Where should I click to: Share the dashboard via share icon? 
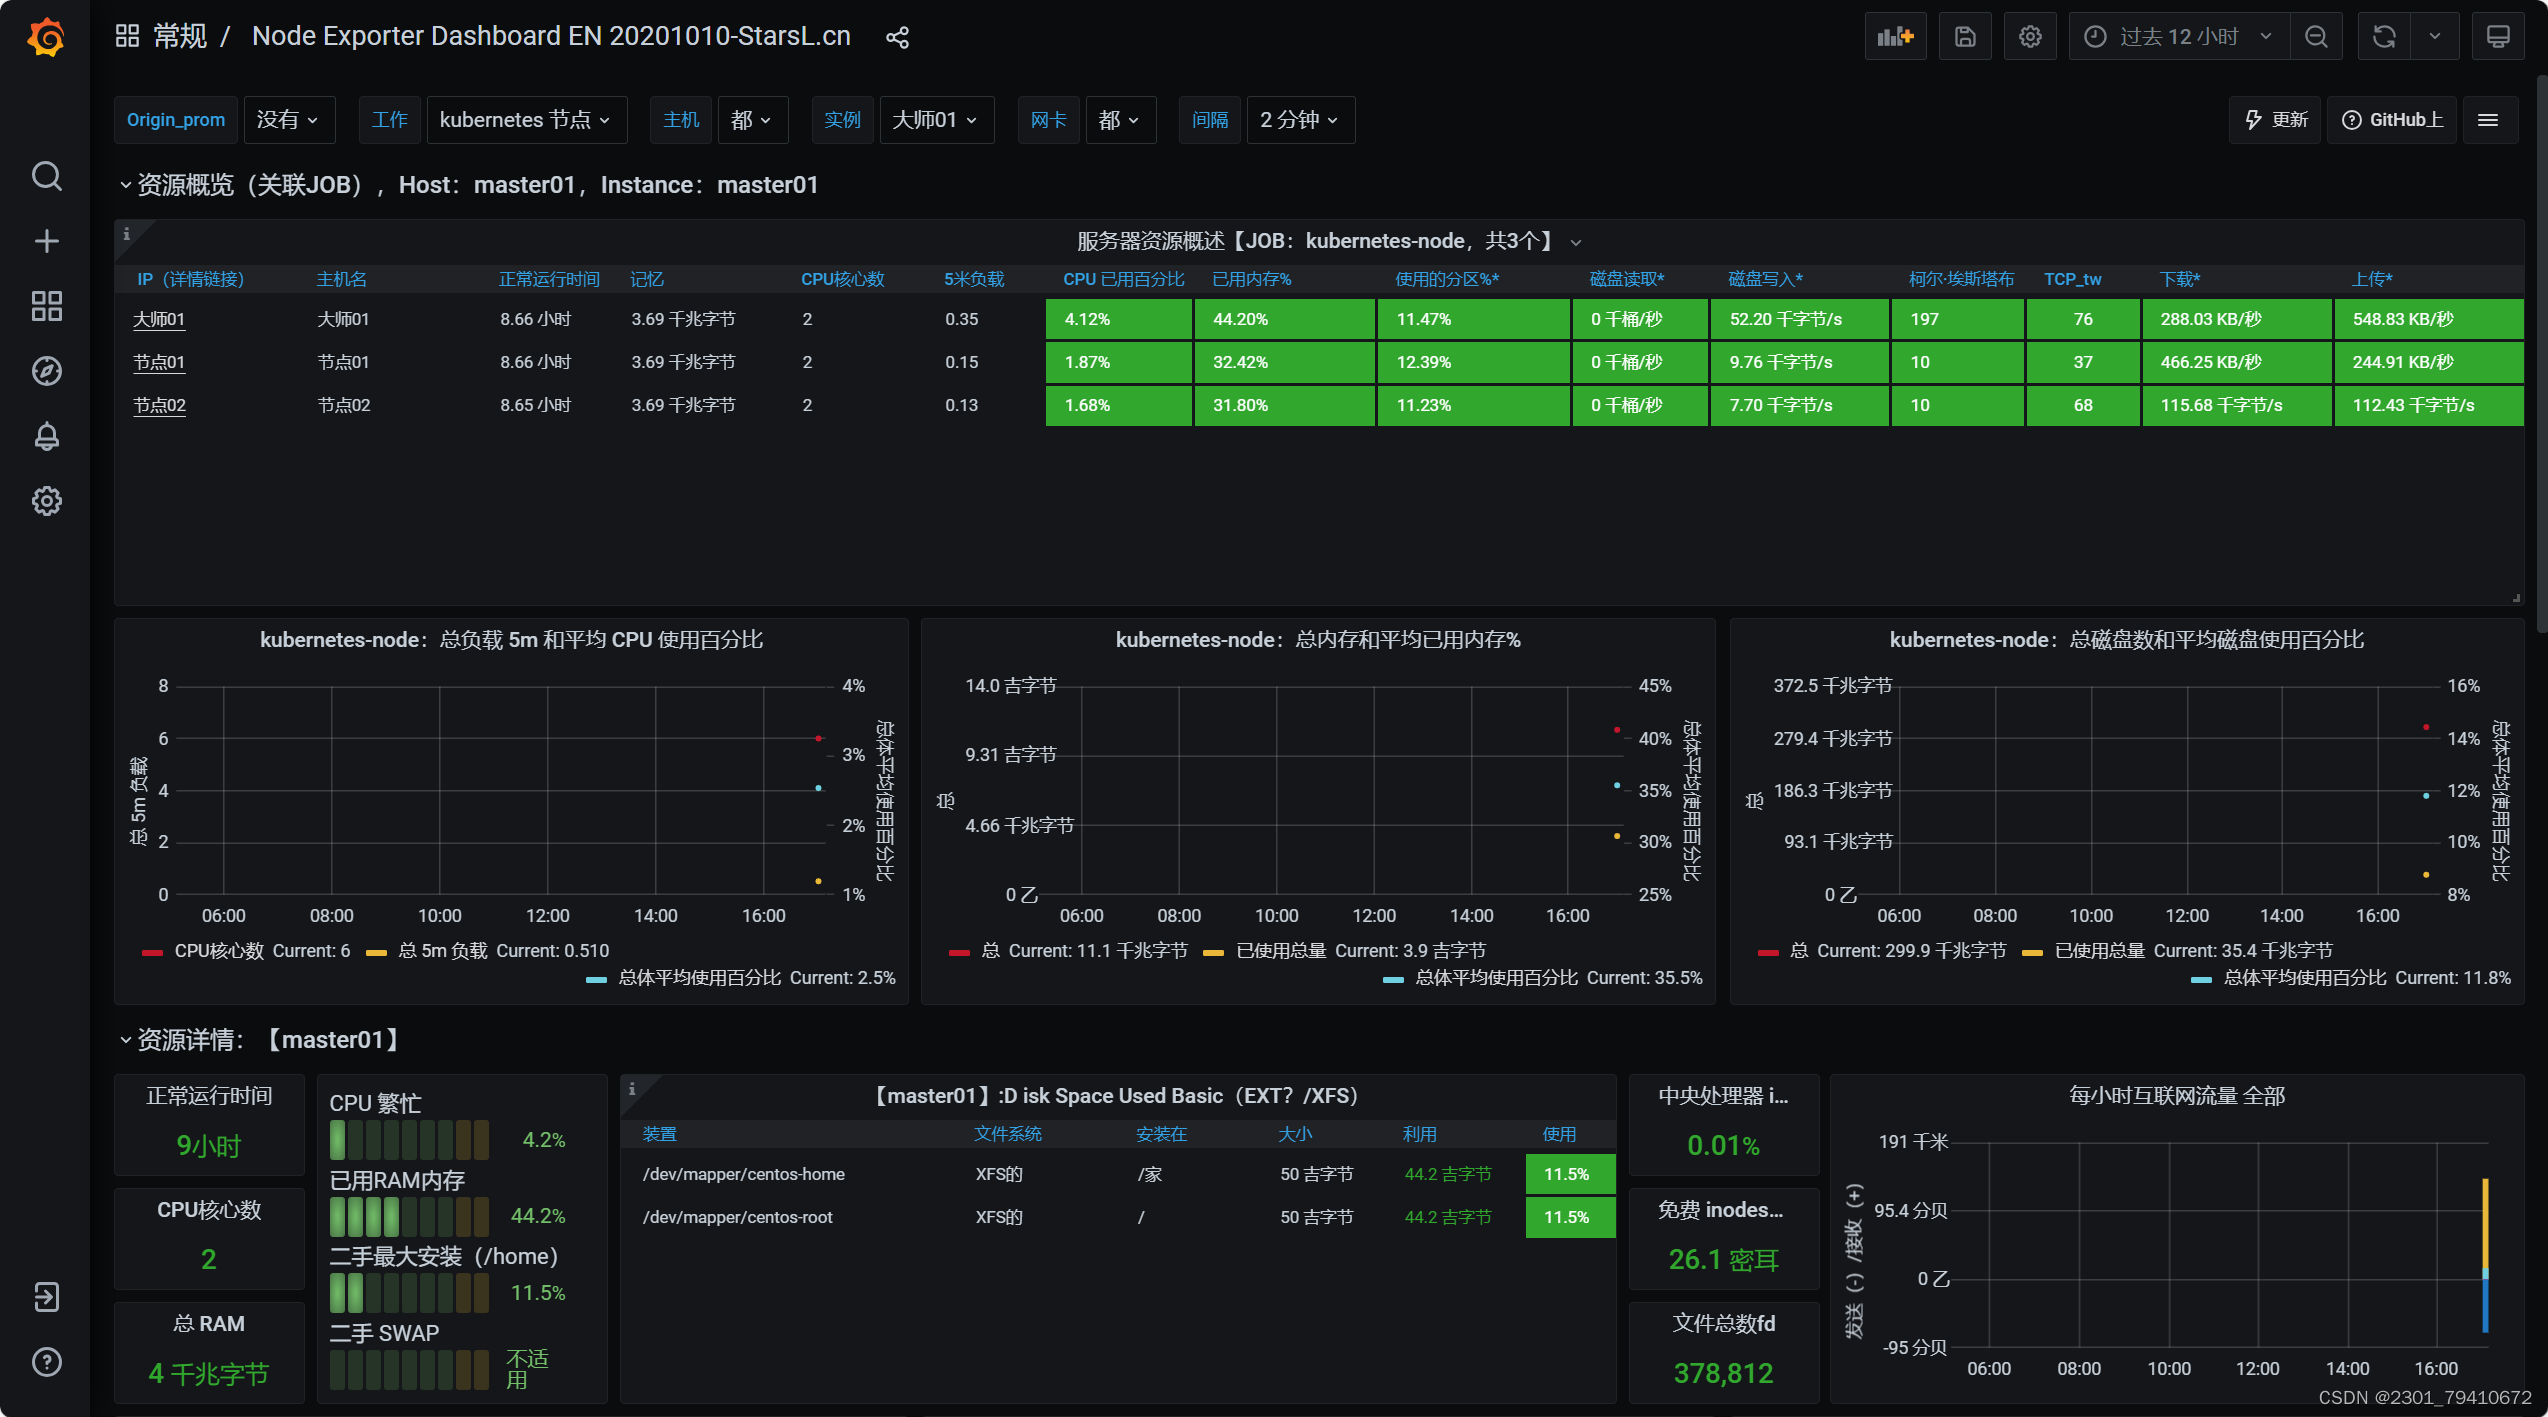(x=897, y=38)
